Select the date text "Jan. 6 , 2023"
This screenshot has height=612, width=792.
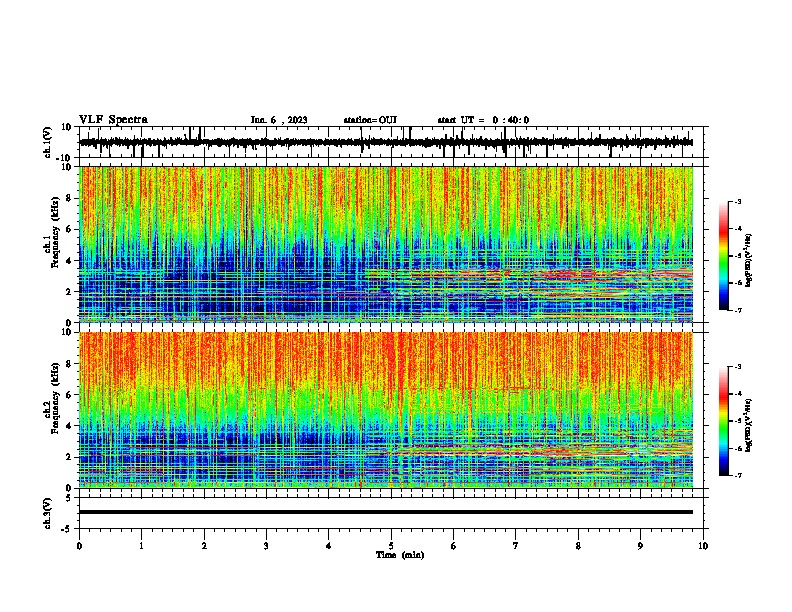(279, 120)
